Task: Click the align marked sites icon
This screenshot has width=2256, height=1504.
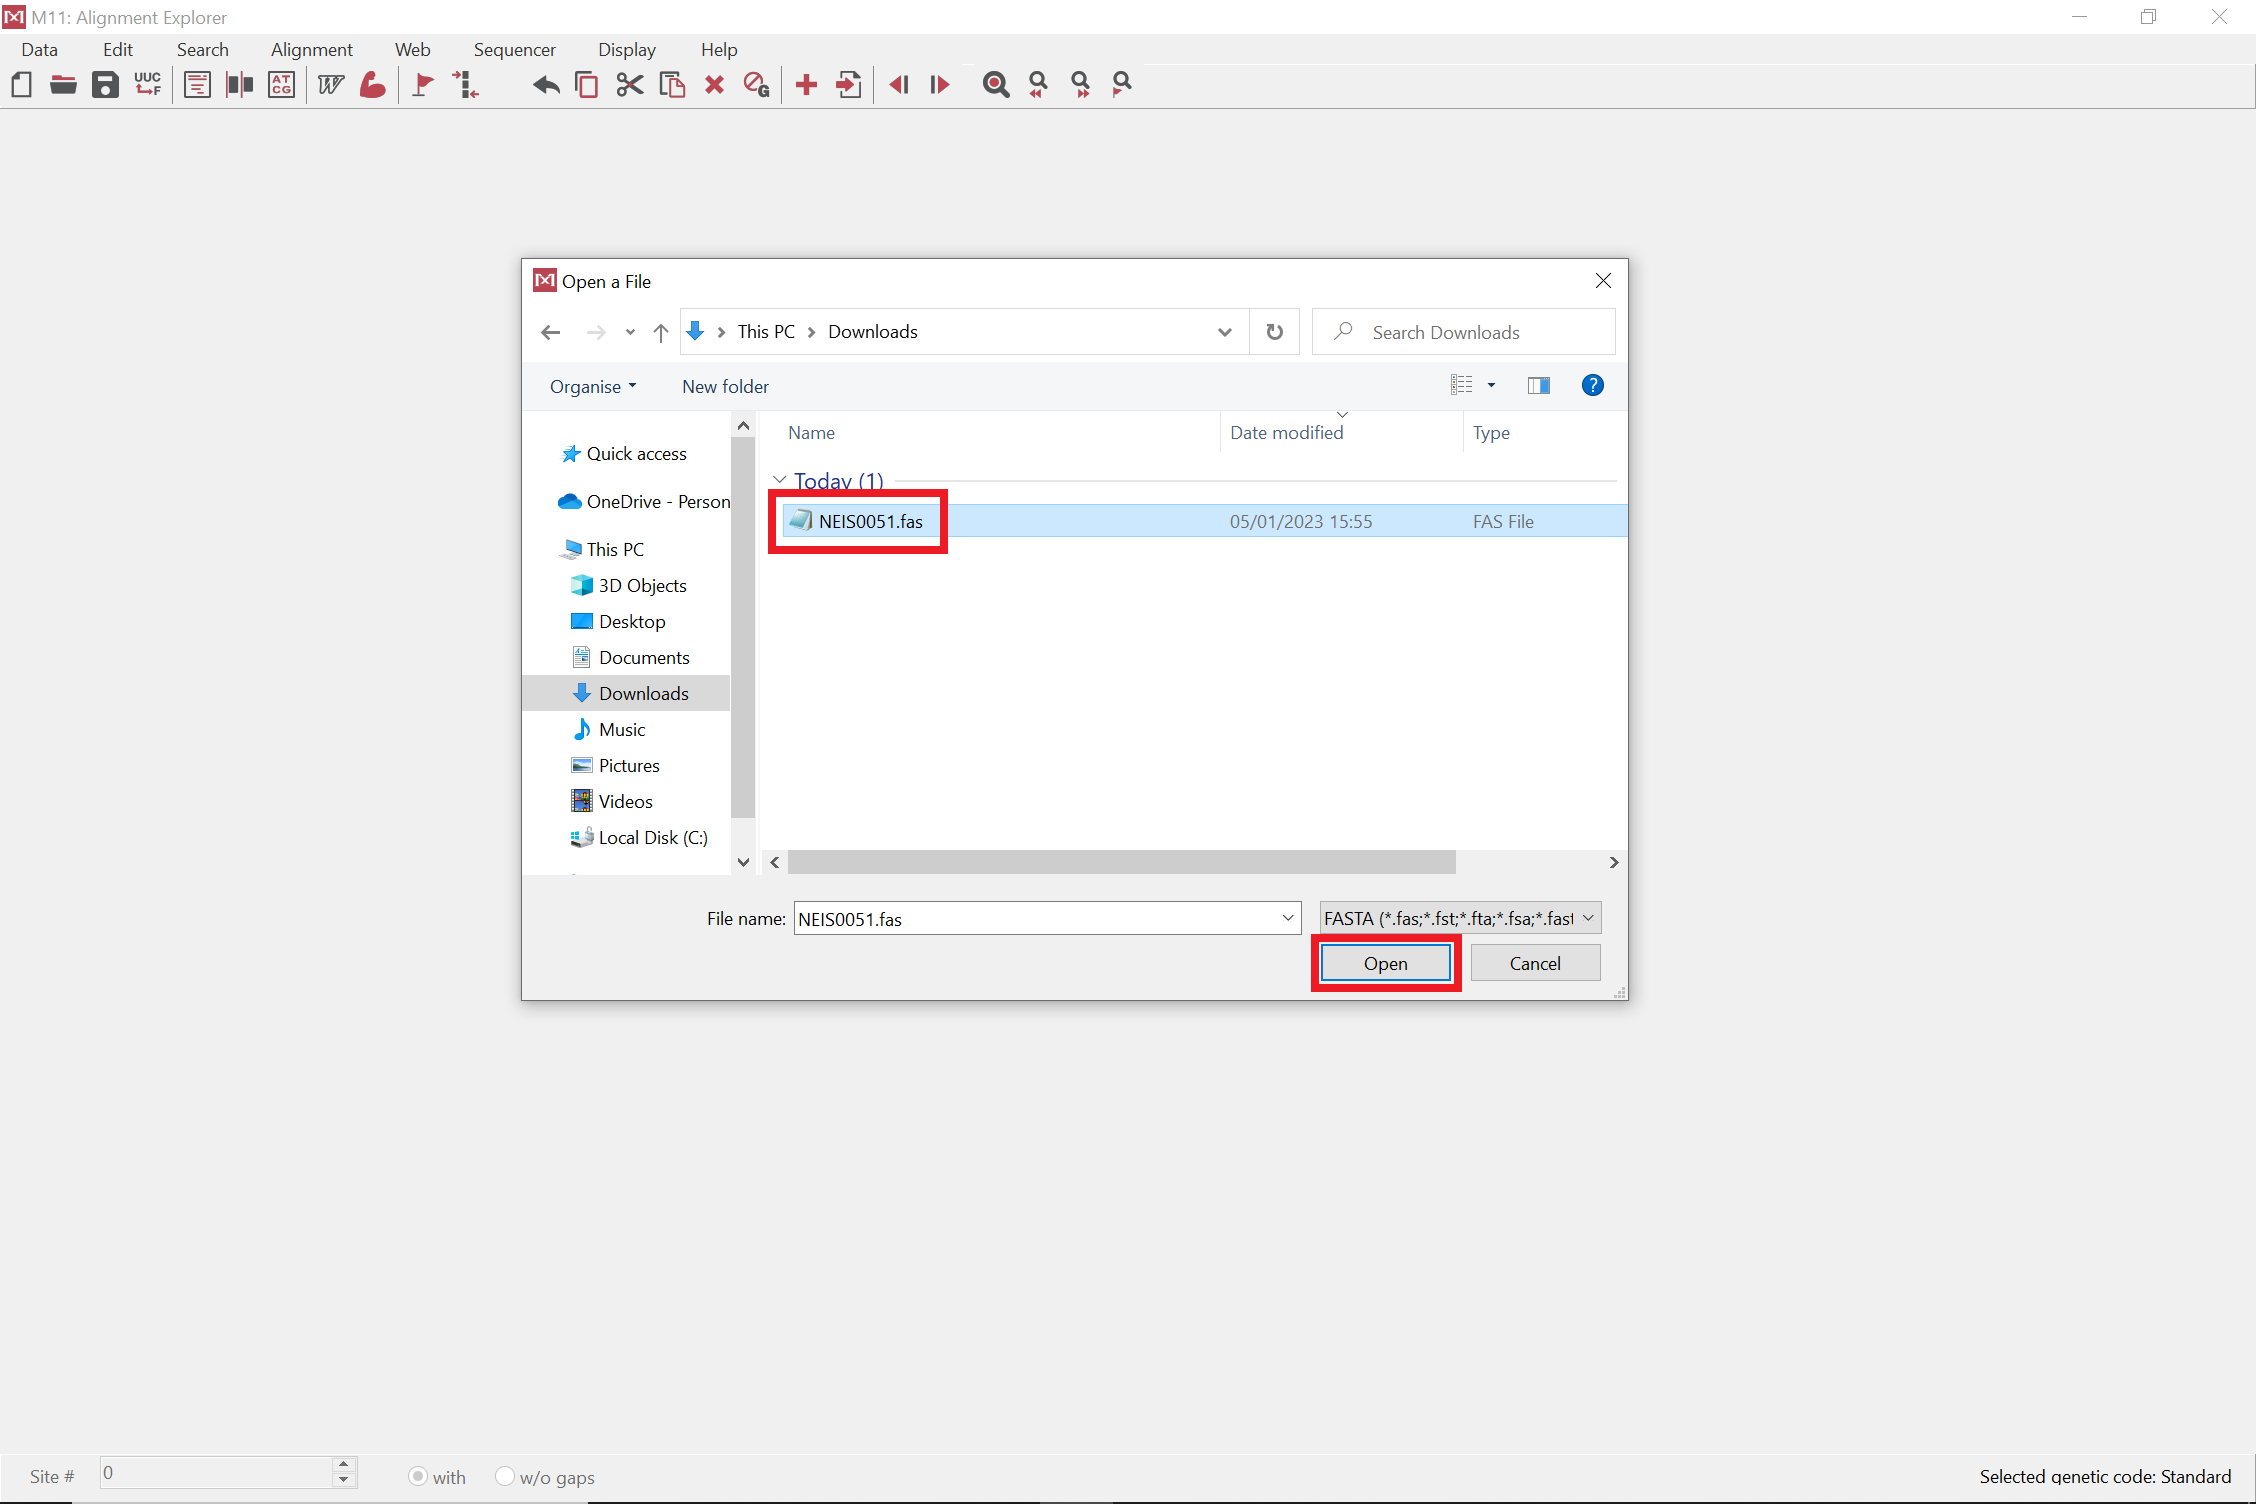Action: 465,85
